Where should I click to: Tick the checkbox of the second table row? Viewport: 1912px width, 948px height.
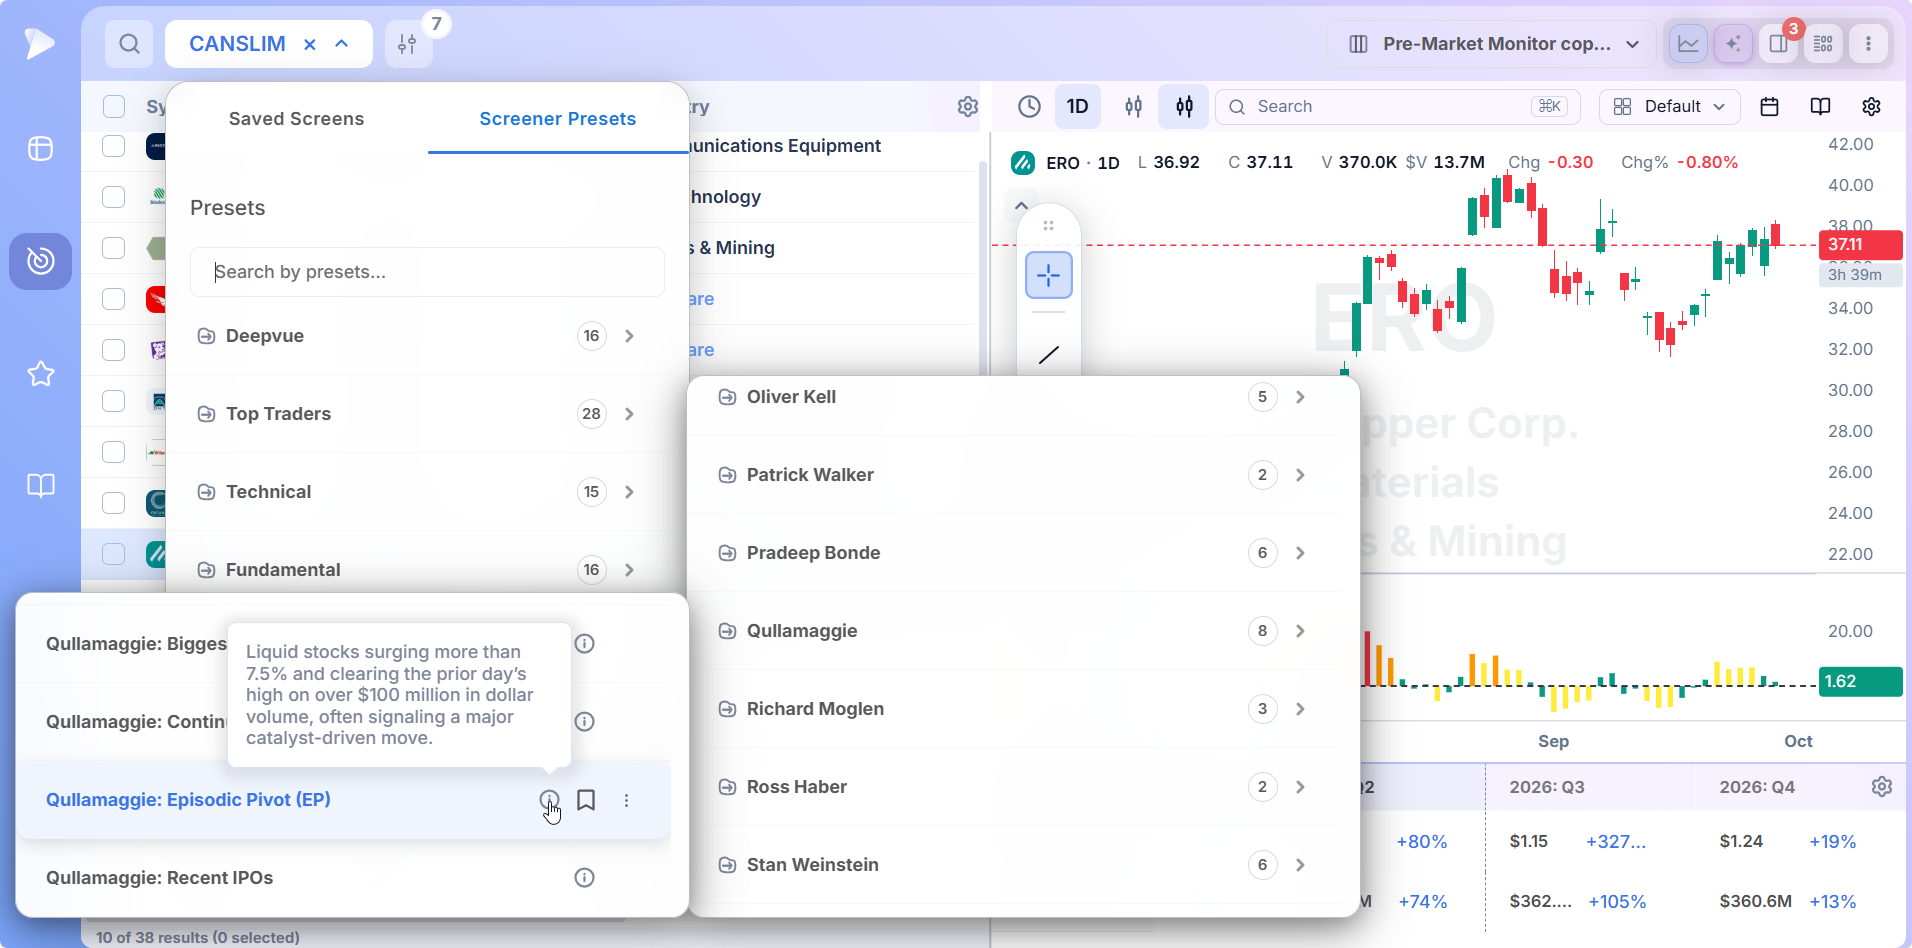(114, 197)
